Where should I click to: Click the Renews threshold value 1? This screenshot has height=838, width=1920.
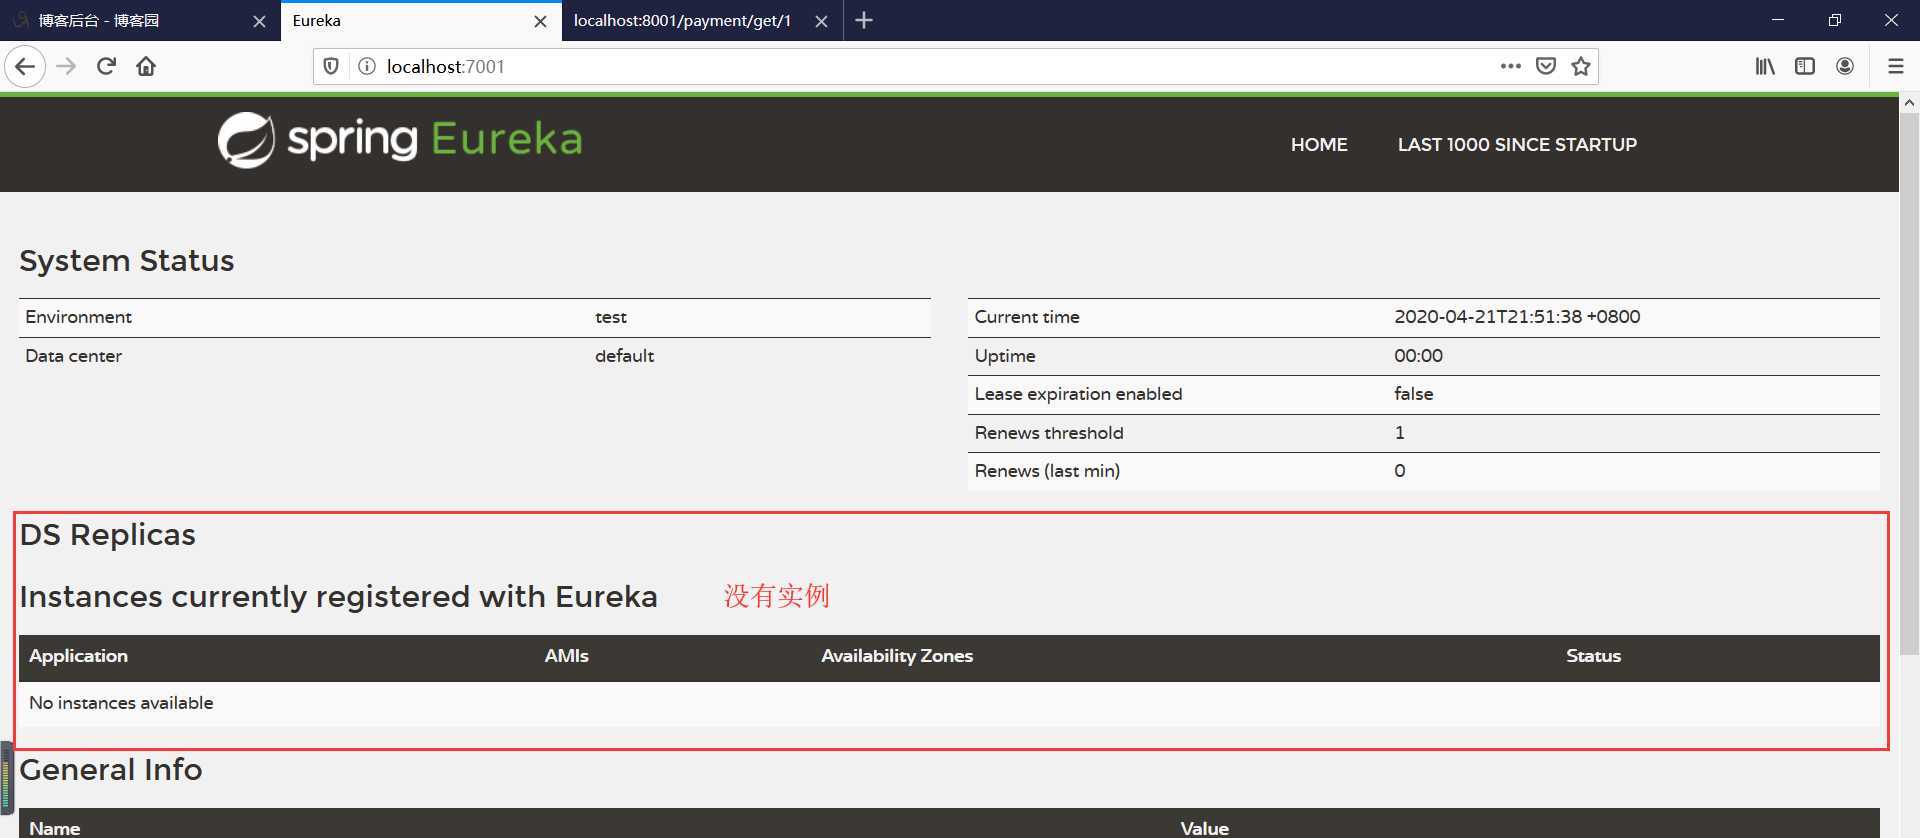point(1399,433)
